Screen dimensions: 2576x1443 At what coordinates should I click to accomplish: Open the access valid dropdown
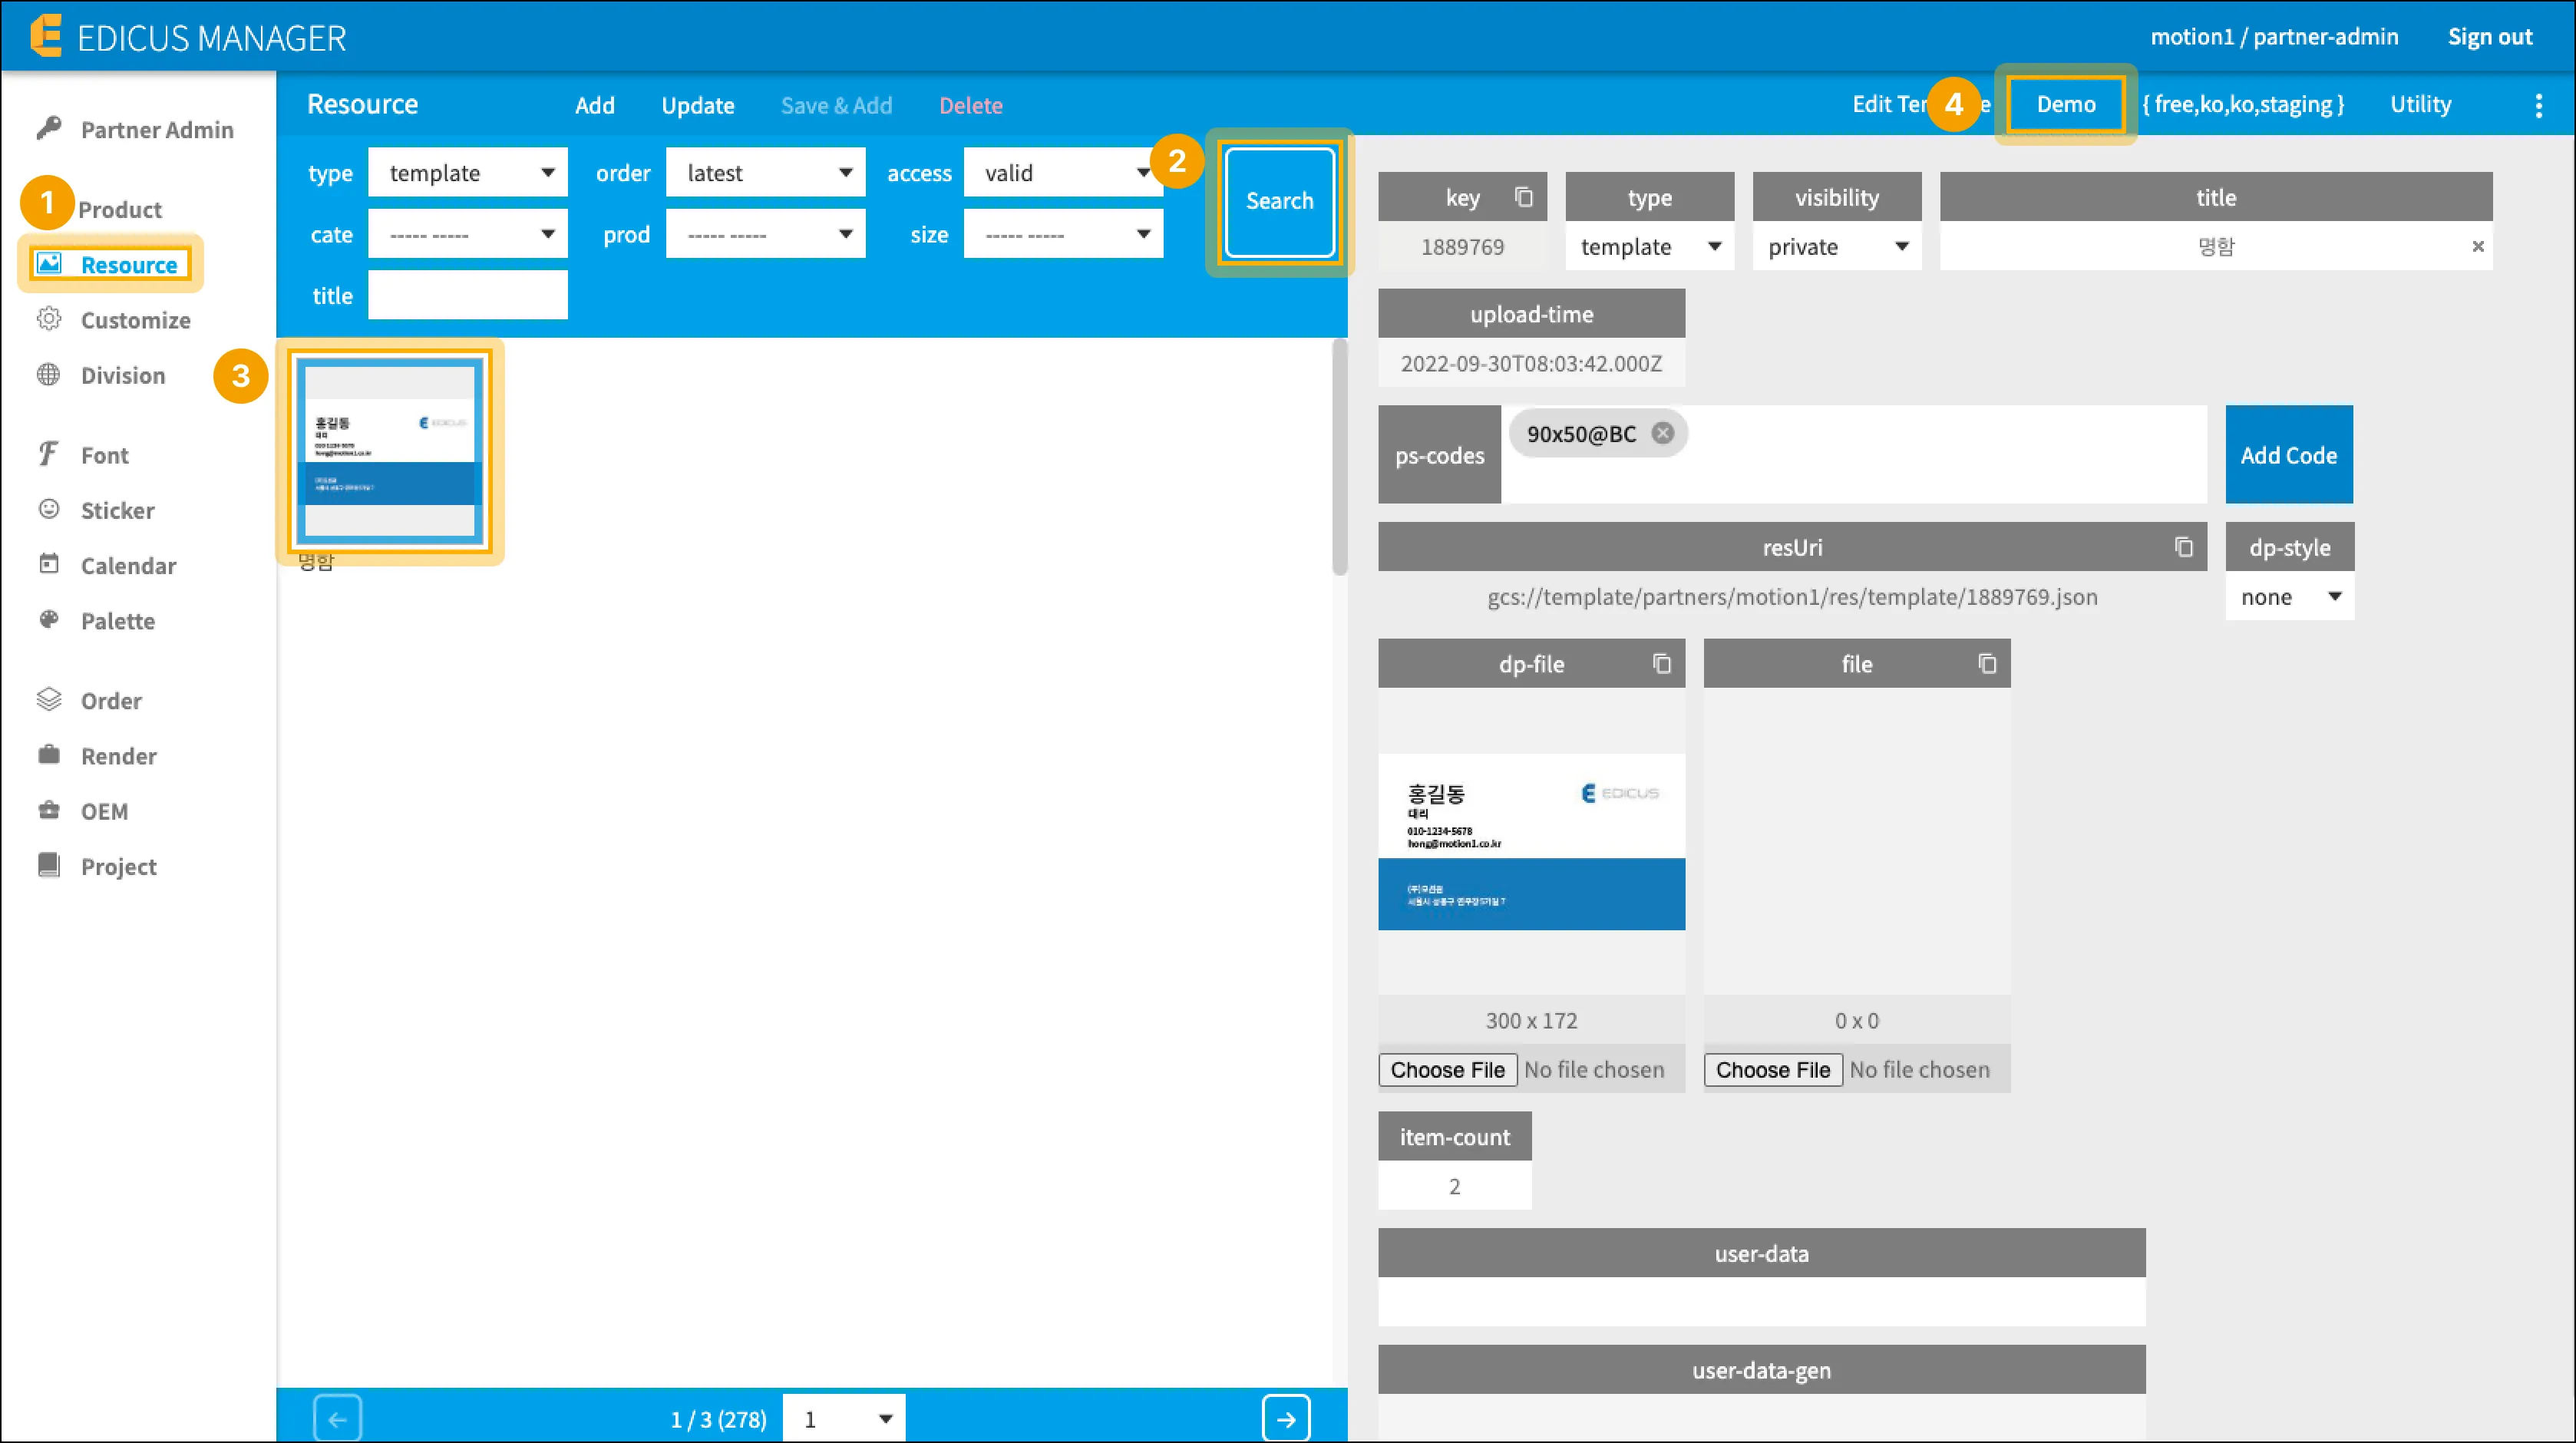coord(1063,172)
